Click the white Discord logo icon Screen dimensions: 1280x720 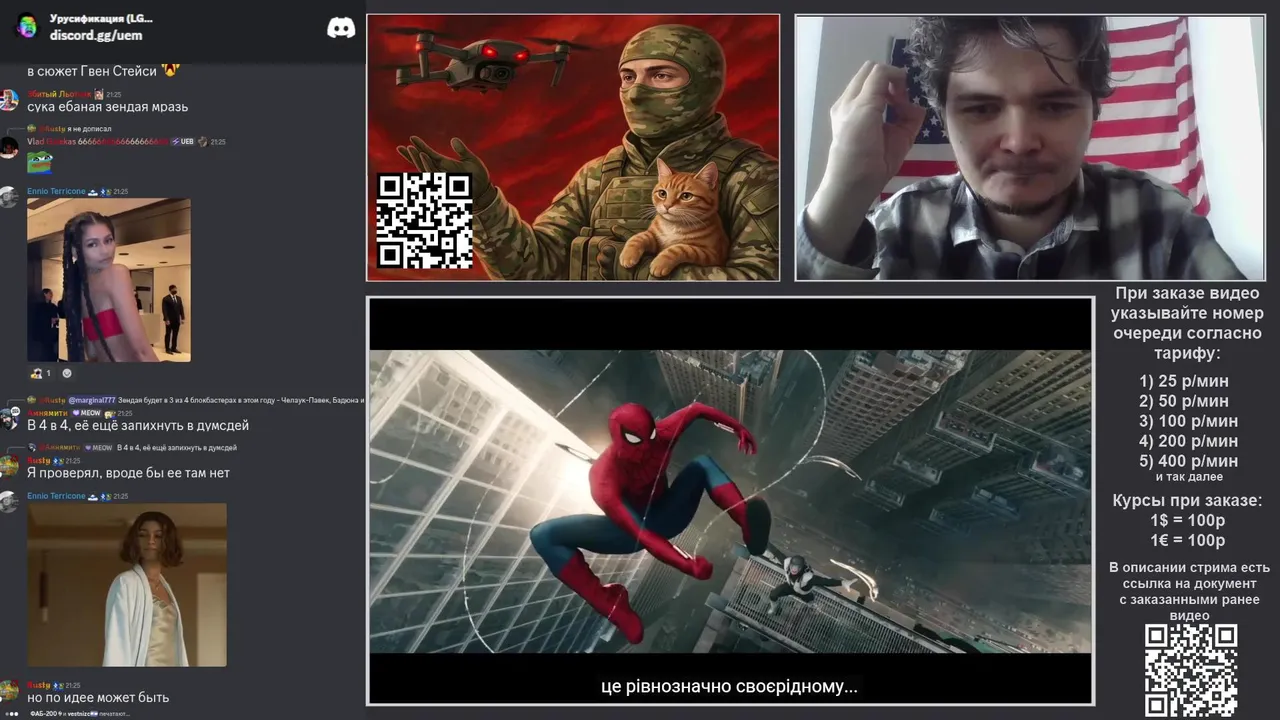[x=341, y=28]
